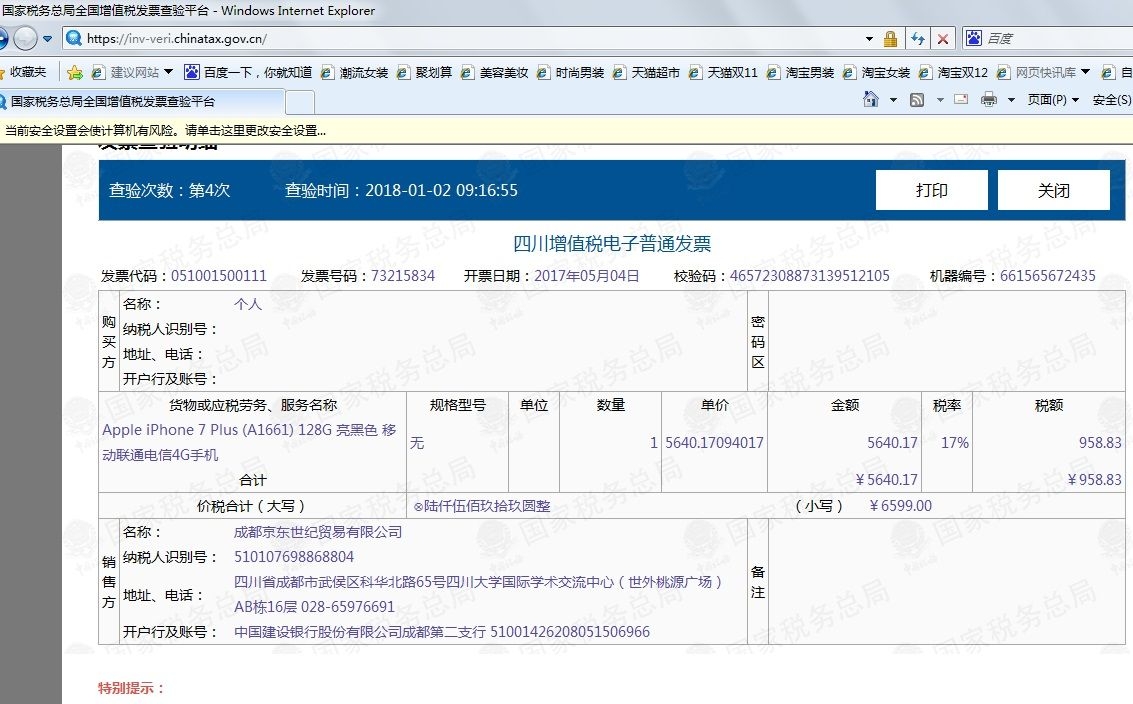Click the Baidu search box

[x=1059, y=38]
